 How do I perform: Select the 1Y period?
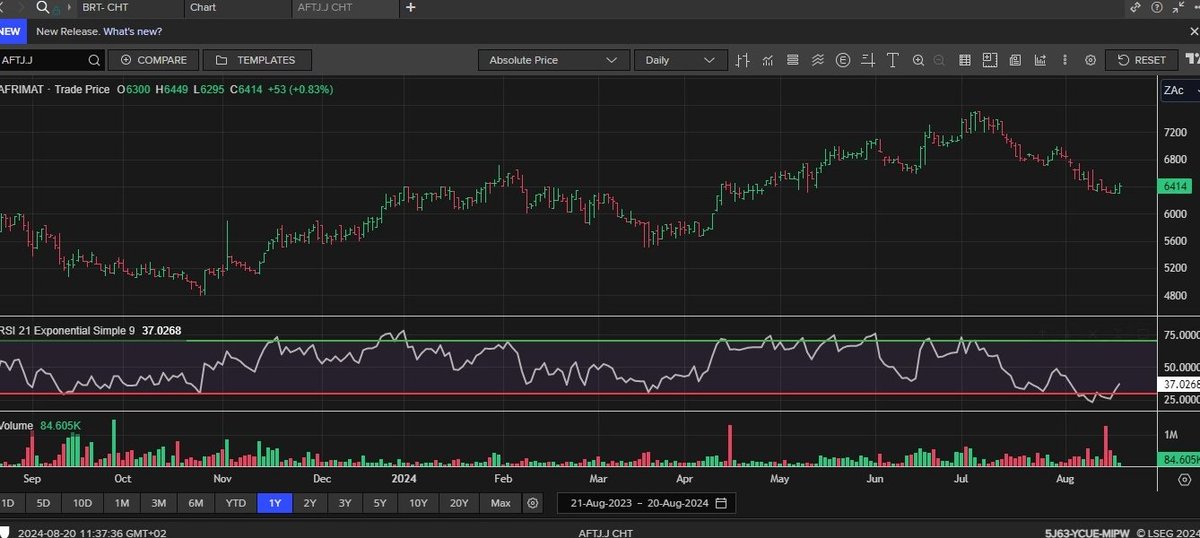[274, 502]
